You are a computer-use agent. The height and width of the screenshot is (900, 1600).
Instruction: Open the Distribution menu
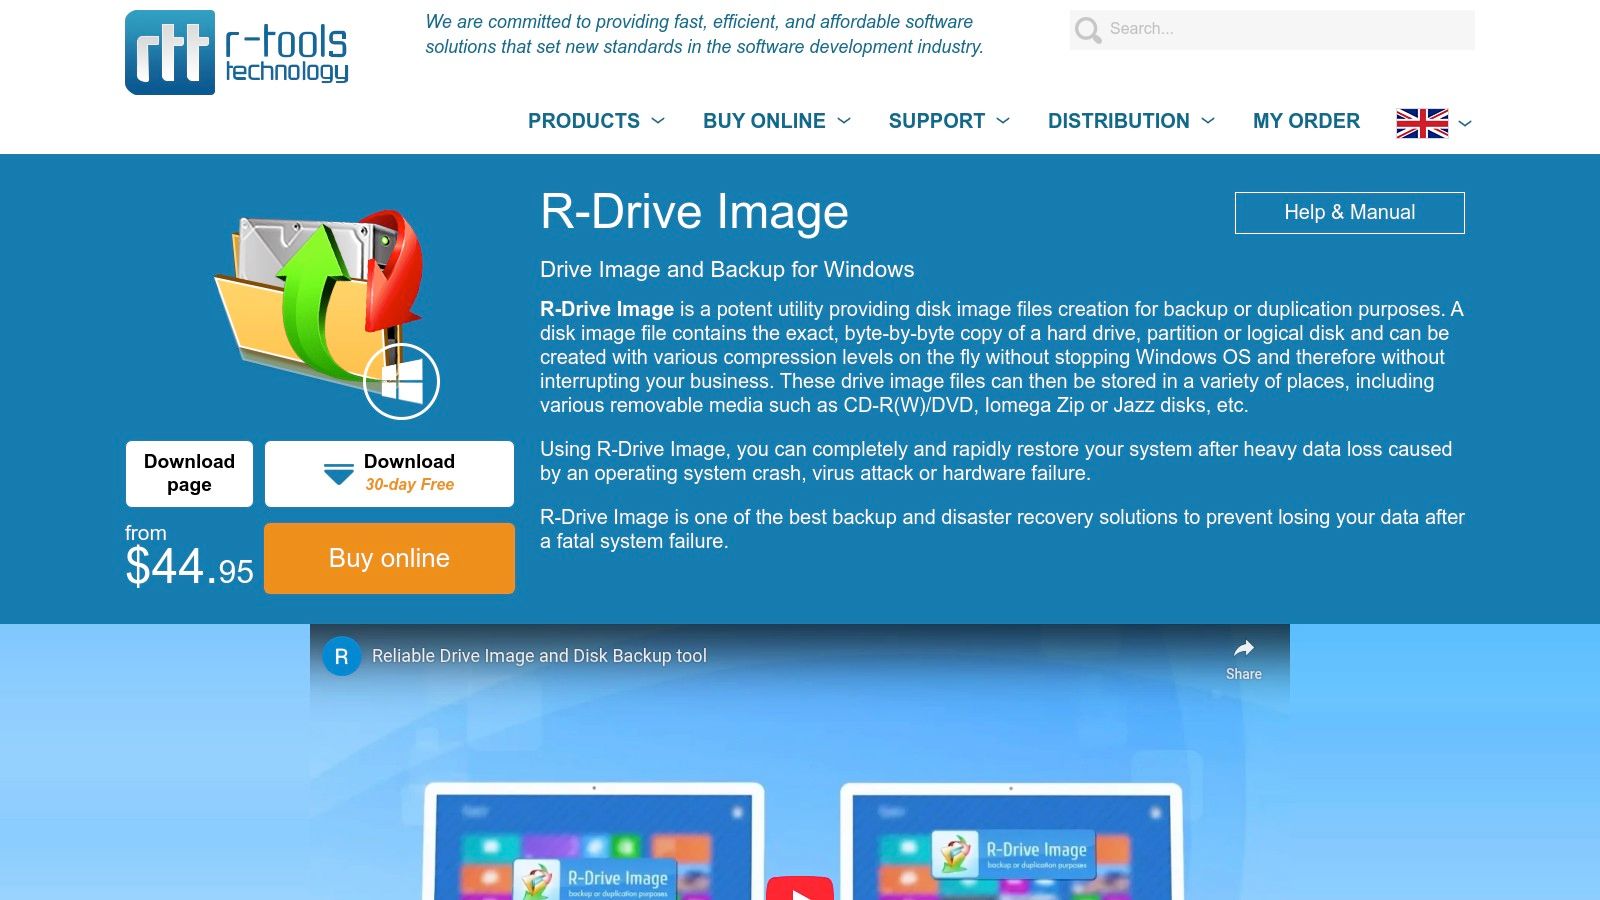1119,121
